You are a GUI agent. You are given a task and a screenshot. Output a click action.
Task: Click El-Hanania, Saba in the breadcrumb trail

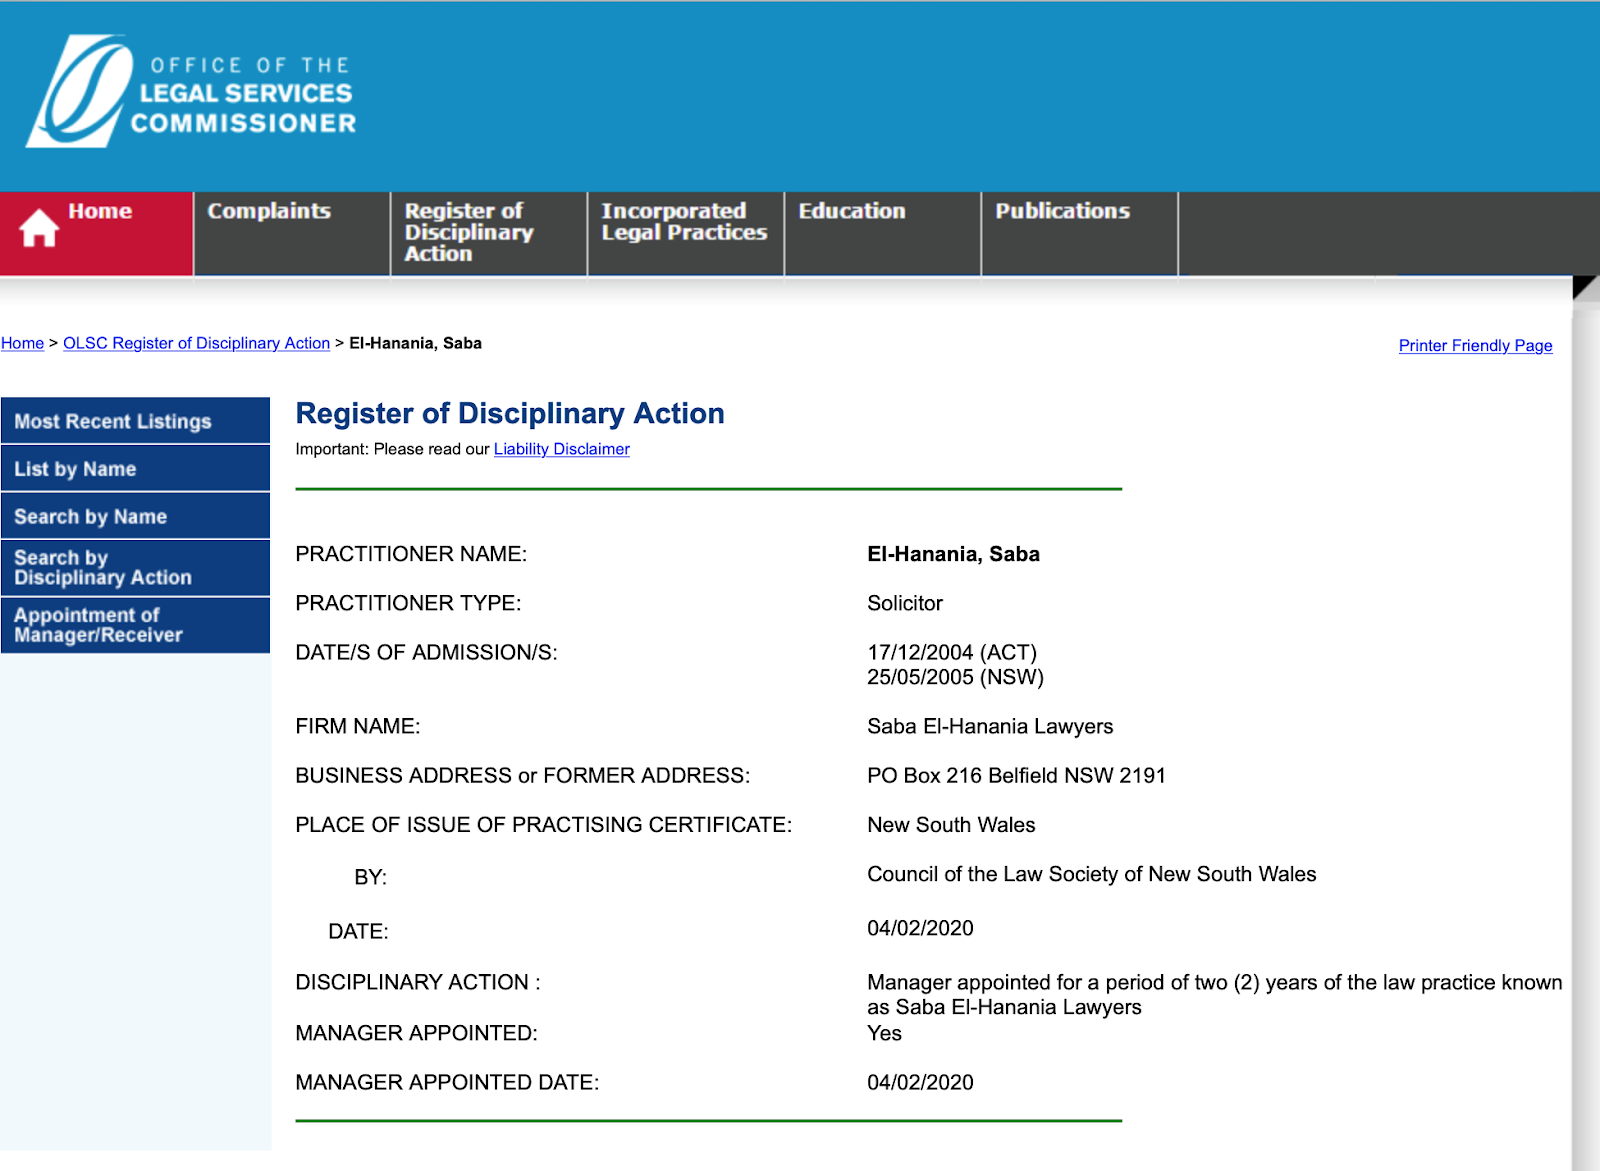click(x=415, y=343)
